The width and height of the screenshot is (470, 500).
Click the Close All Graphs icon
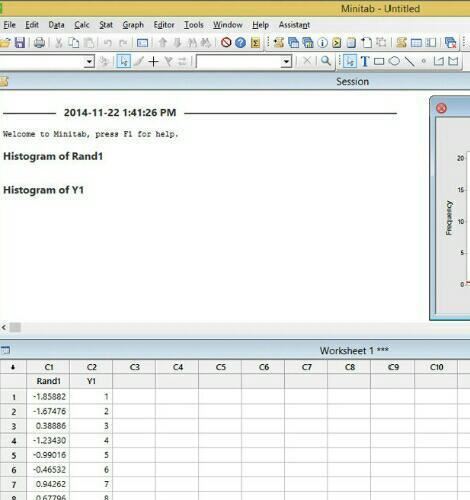coord(450,43)
